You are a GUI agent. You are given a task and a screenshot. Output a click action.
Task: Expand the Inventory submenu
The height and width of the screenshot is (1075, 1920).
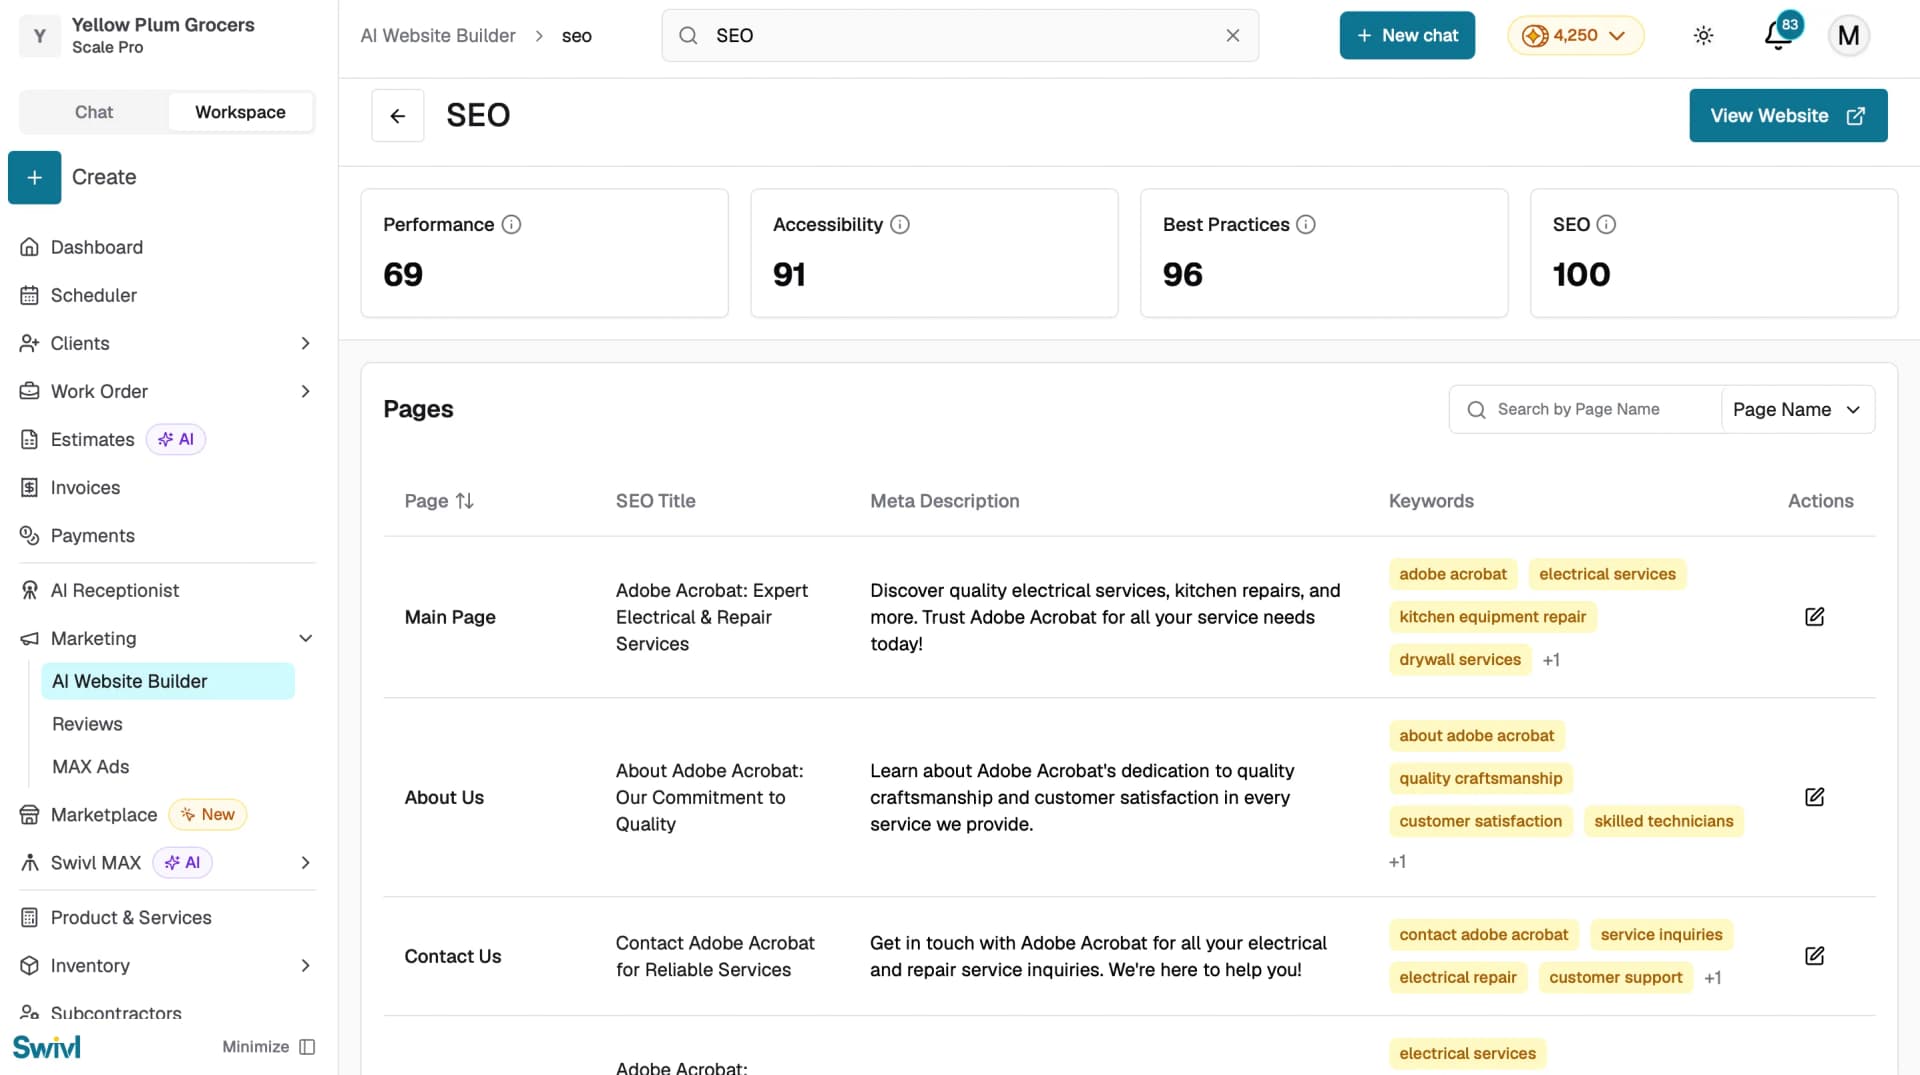(305, 966)
